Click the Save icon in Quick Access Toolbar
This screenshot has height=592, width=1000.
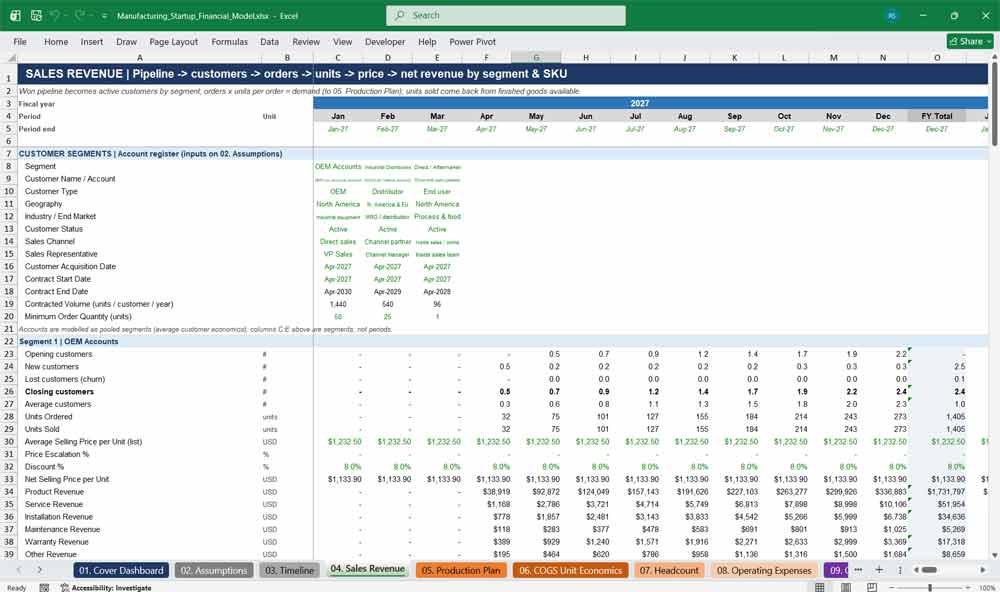point(36,15)
